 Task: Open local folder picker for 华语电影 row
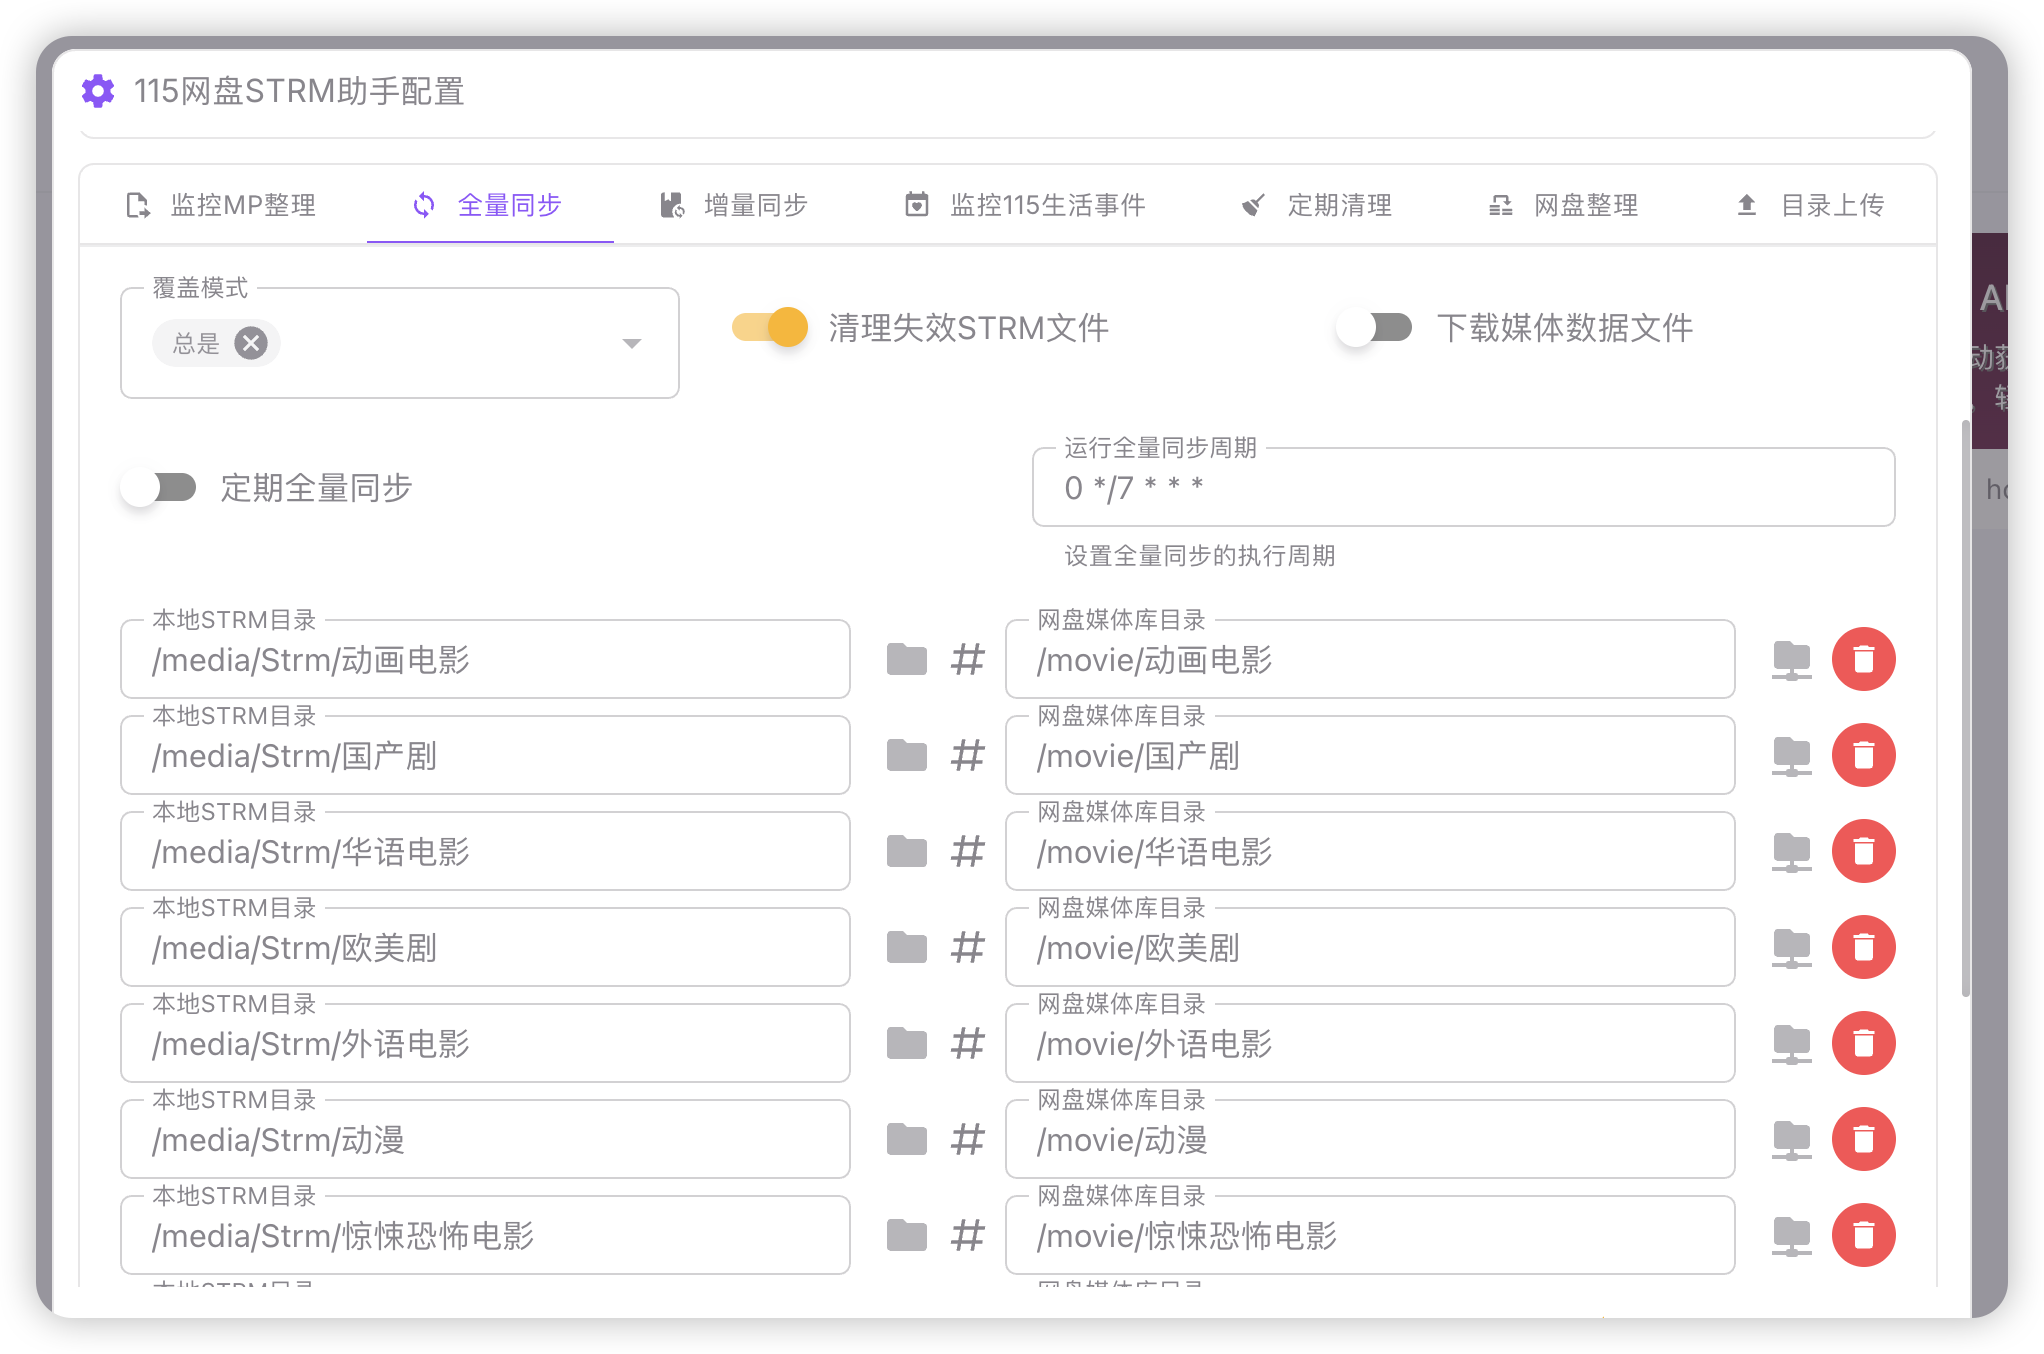tap(906, 851)
